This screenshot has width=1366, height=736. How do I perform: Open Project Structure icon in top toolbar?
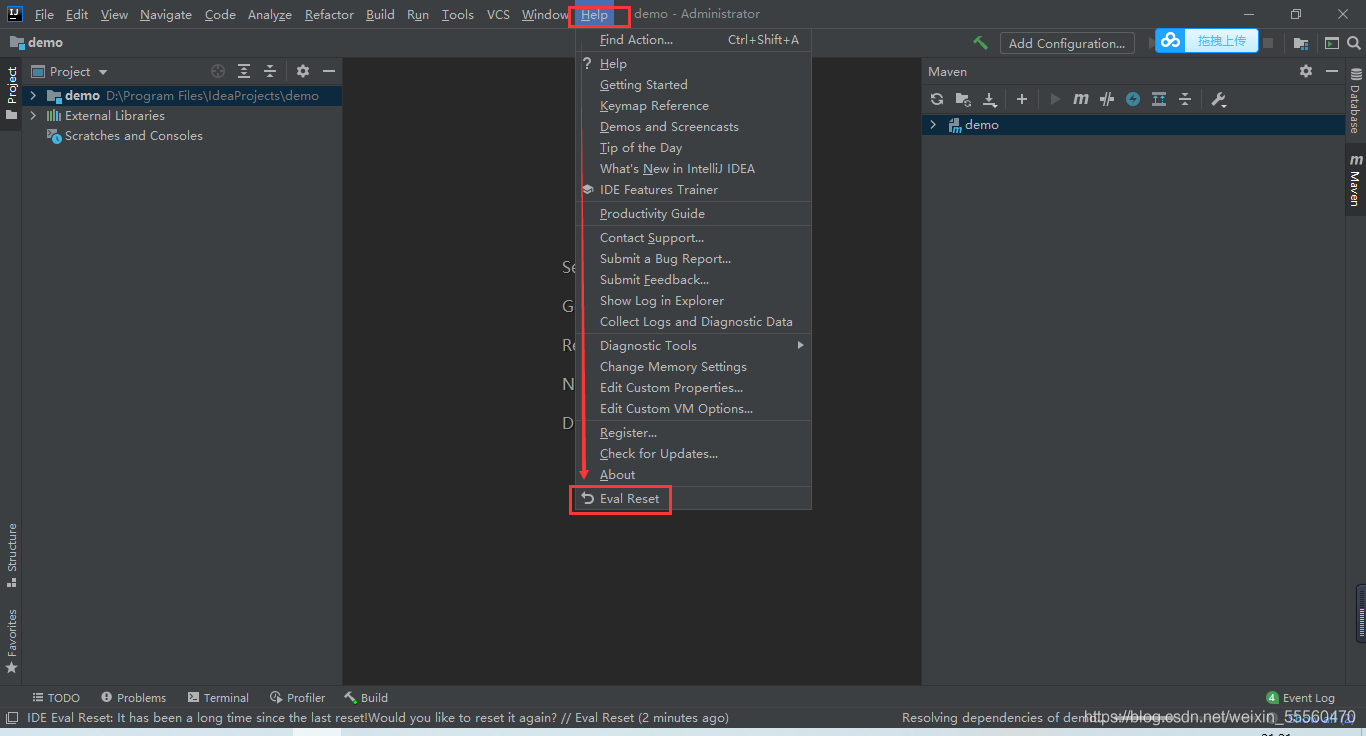coord(1301,43)
